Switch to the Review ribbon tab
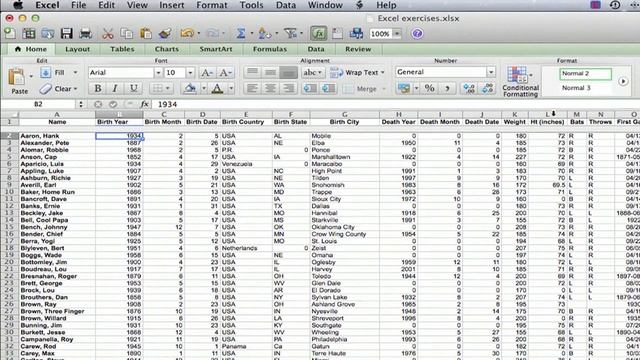This screenshot has width=640, height=360. [x=358, y=49]
